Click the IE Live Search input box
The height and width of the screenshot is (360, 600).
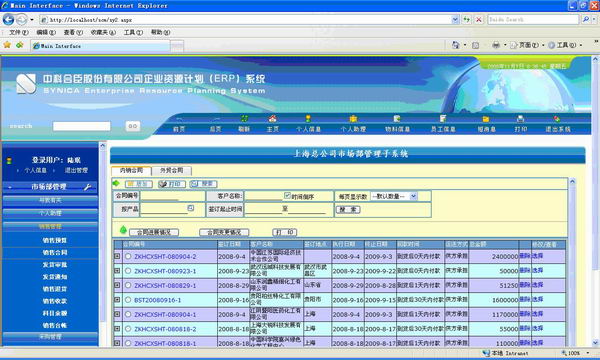click(x=533, y=19)
